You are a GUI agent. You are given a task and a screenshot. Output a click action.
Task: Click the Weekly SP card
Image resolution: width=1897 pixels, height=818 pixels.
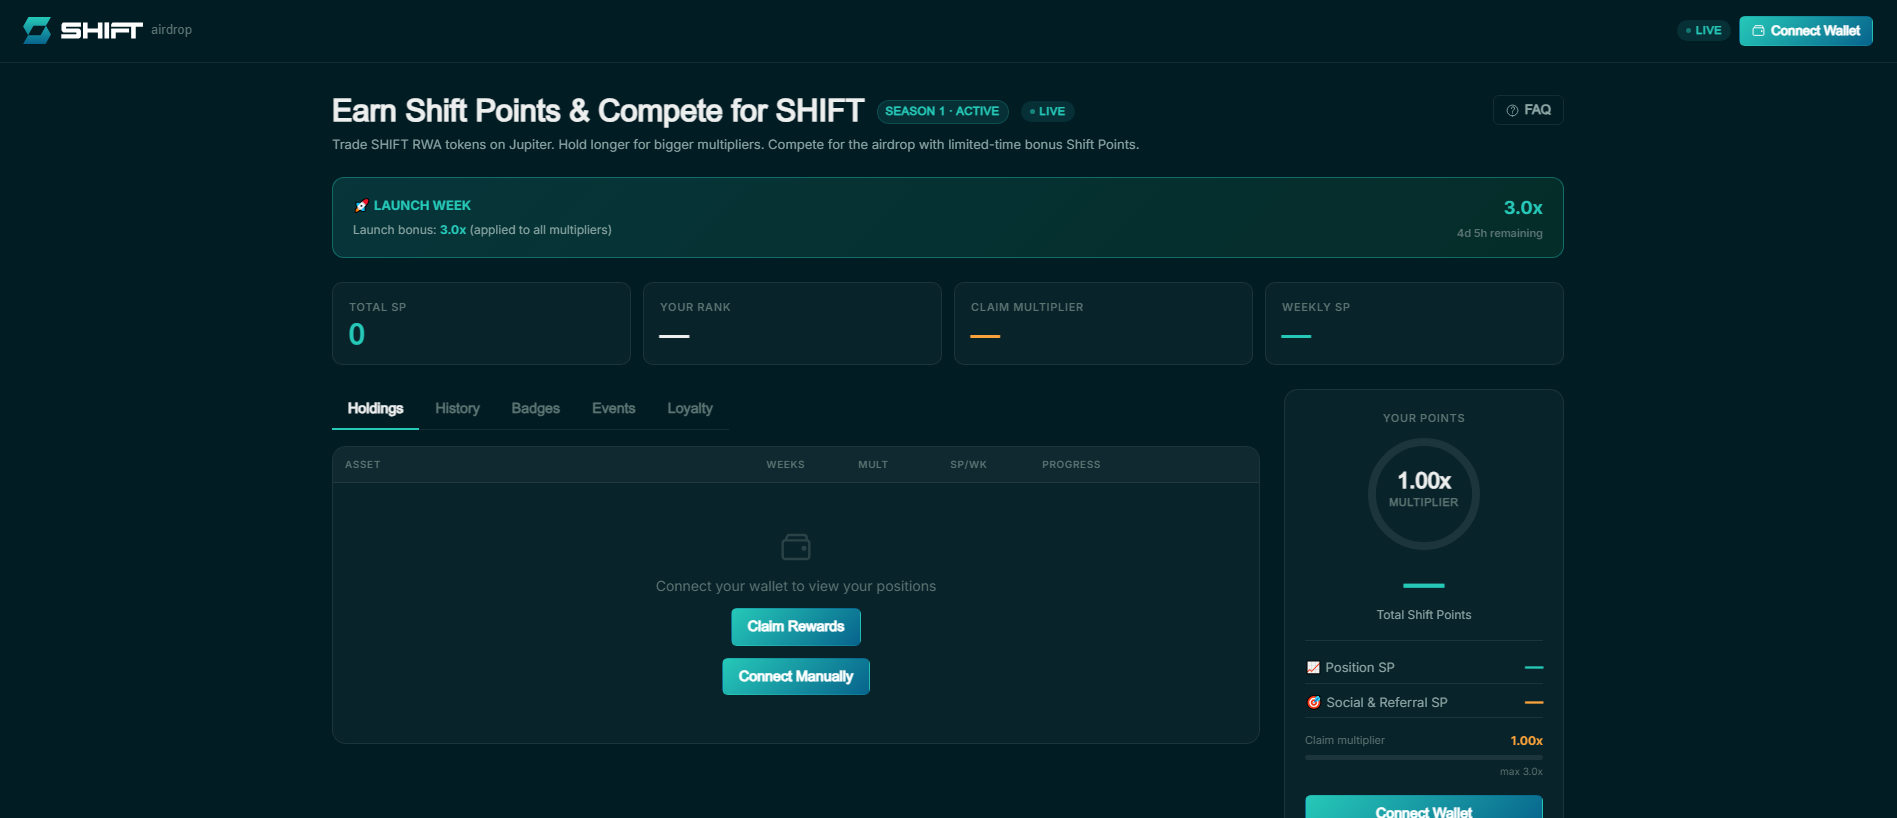coord(1414,323)
